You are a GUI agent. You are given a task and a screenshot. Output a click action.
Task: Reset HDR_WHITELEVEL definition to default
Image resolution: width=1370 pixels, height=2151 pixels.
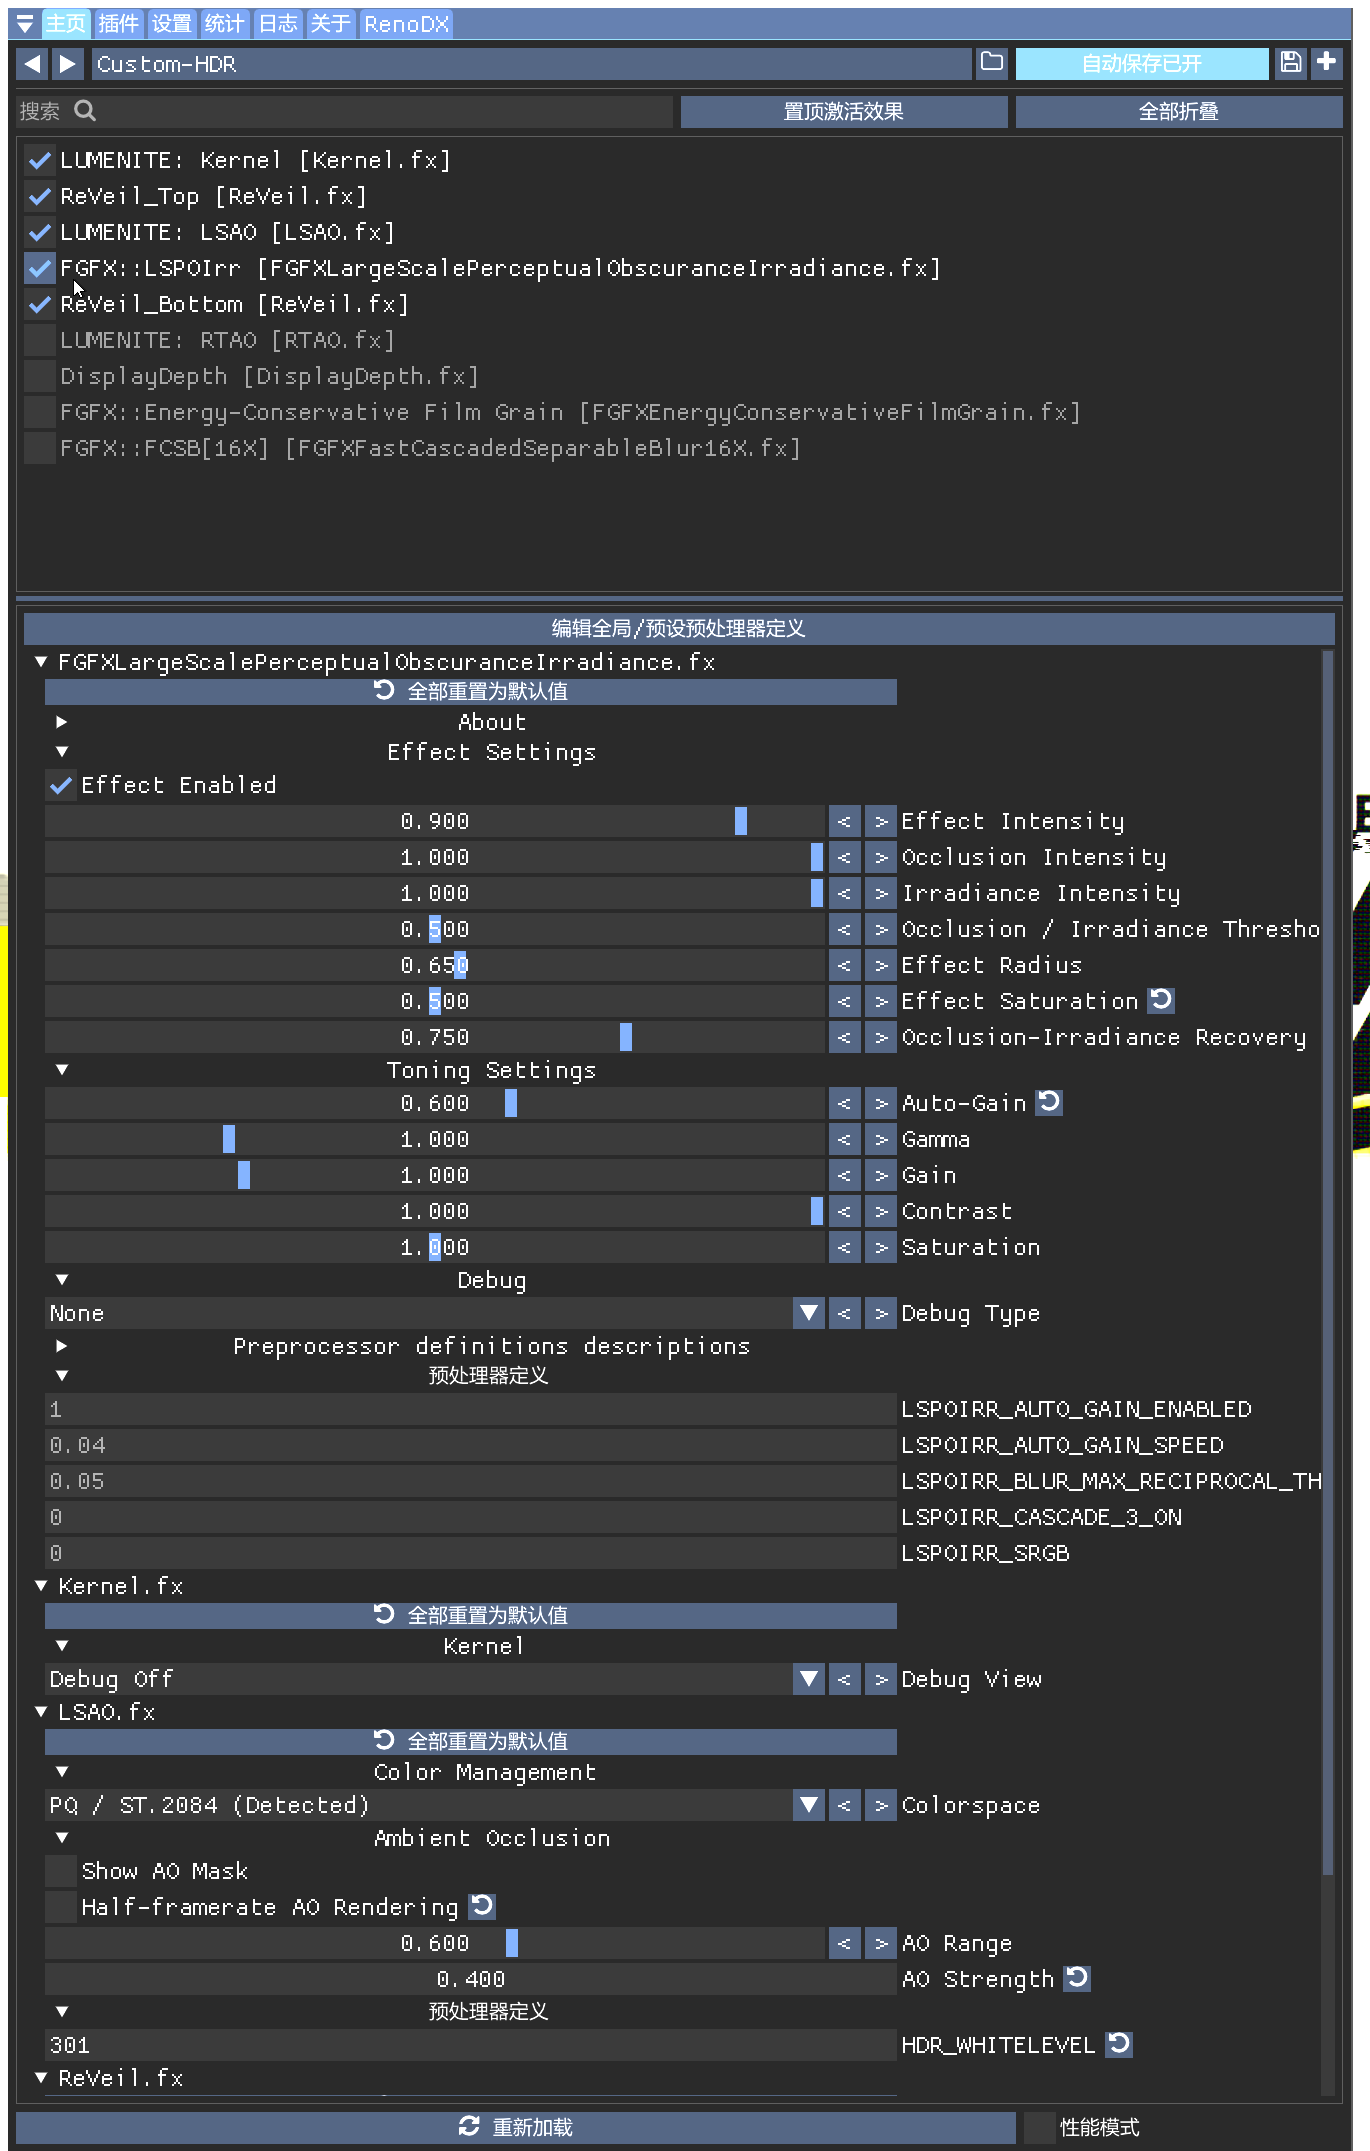(x=1119, y=2044)
